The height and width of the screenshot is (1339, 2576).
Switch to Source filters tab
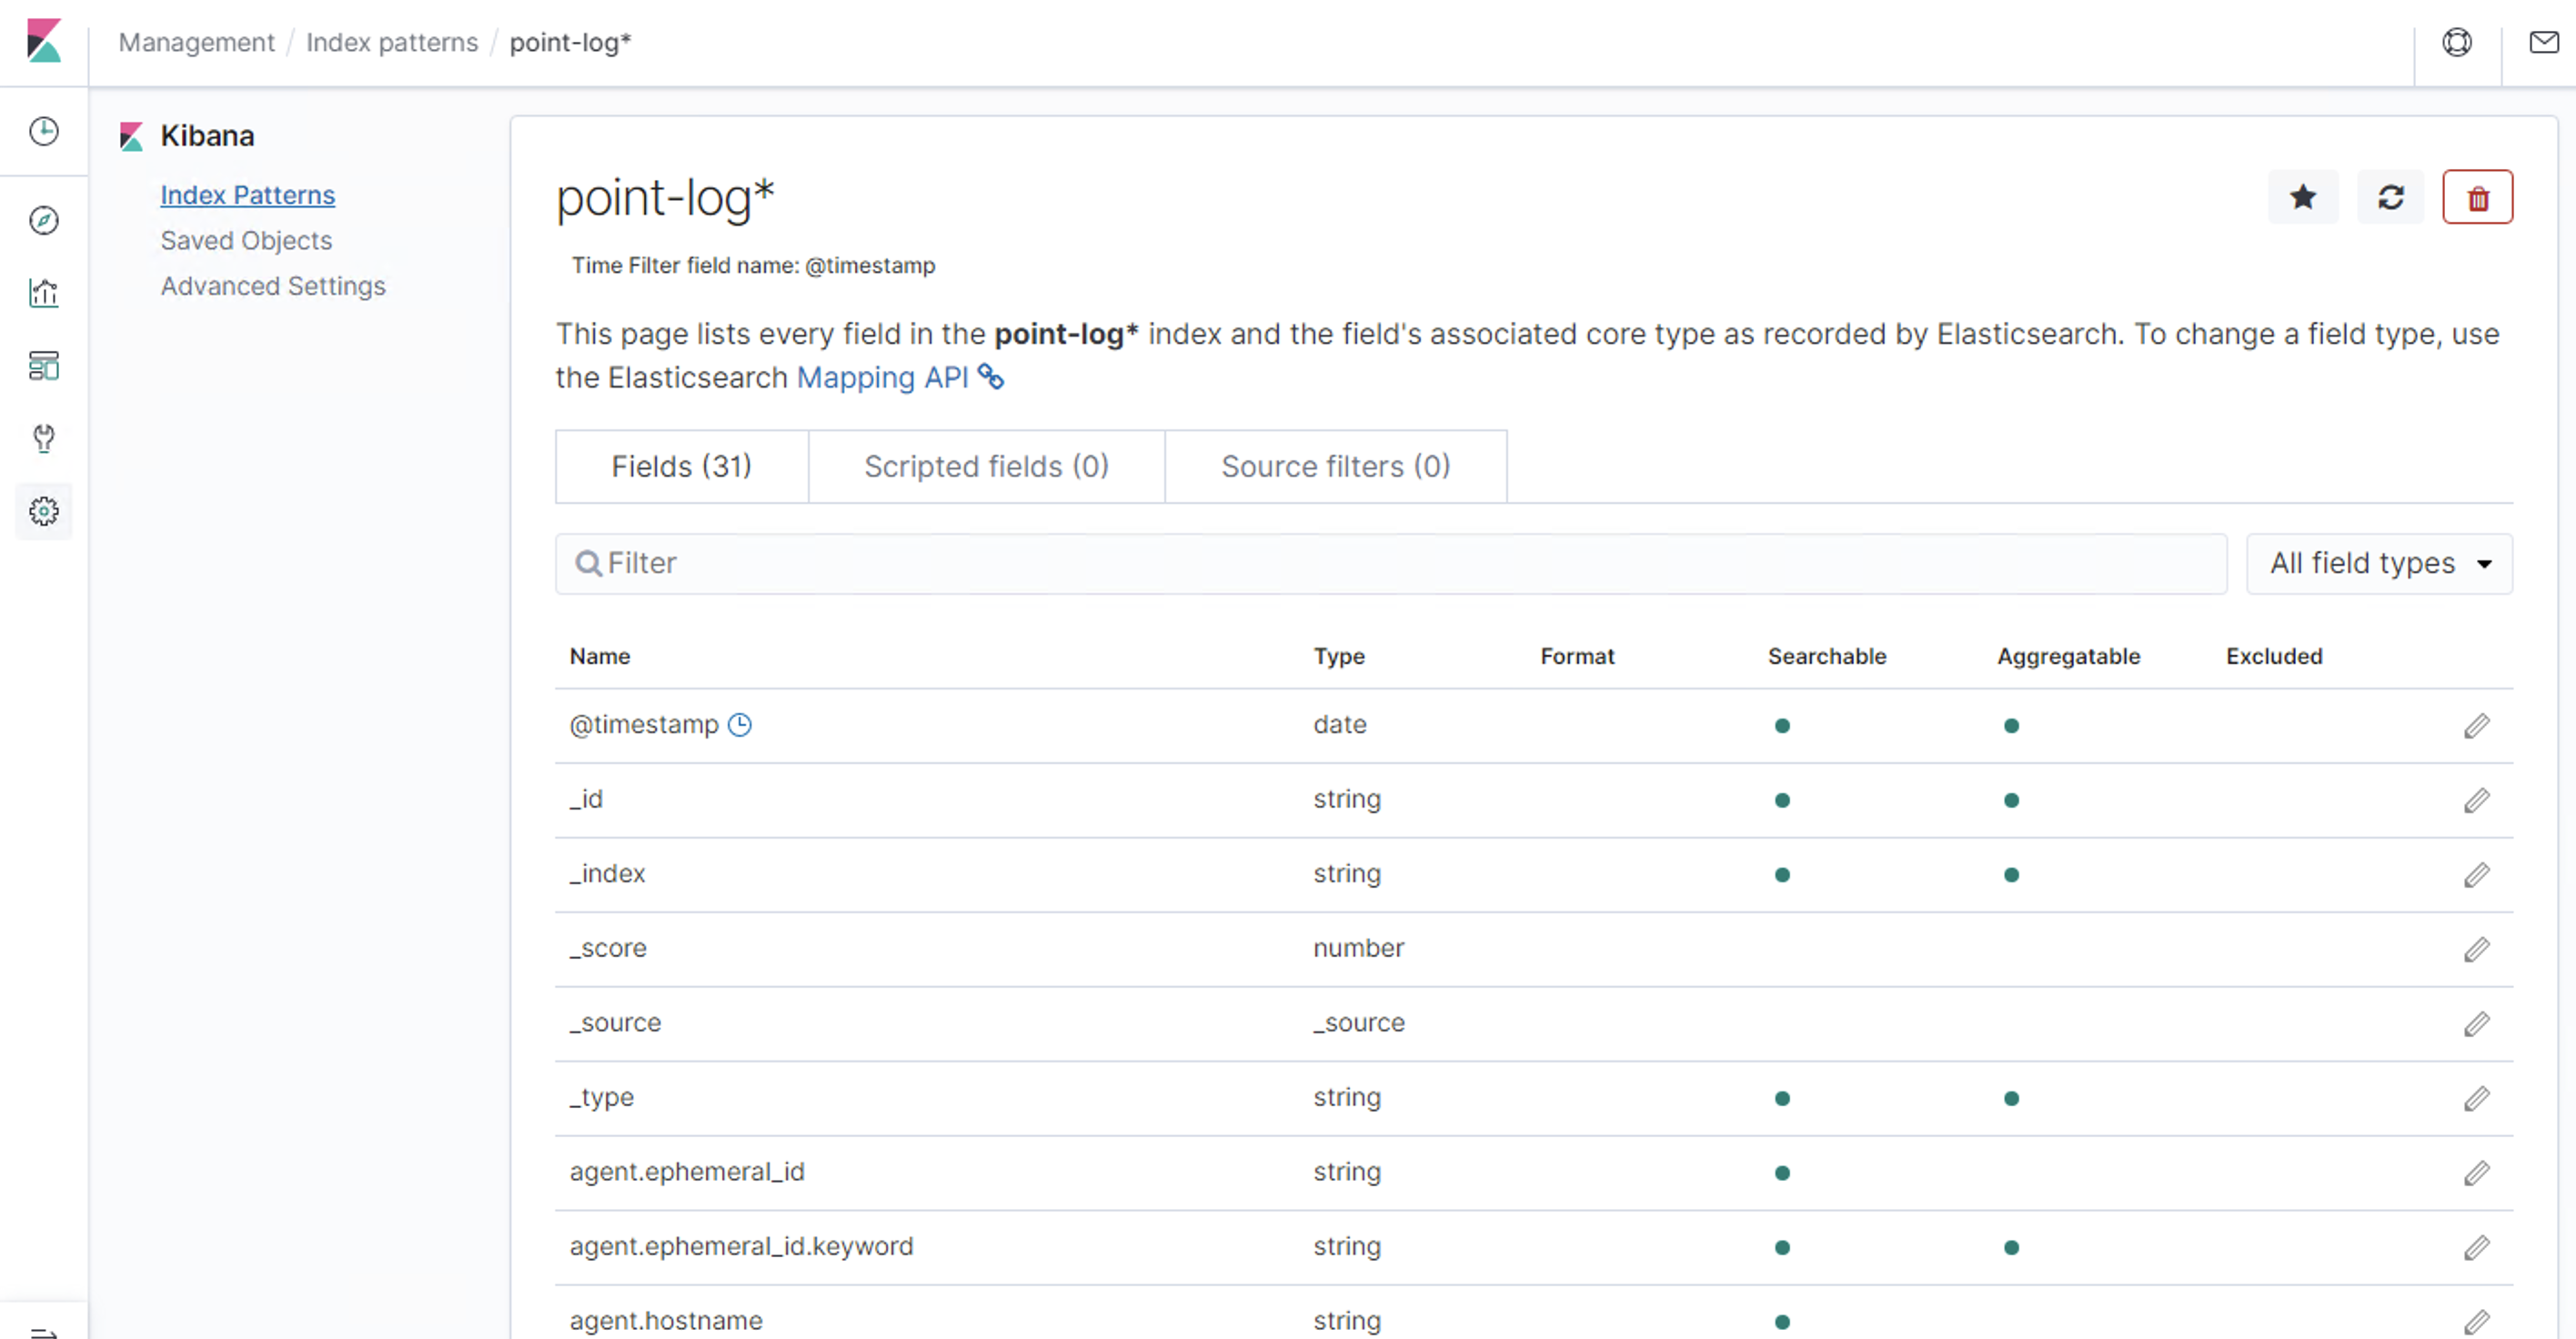[1335, 466]
